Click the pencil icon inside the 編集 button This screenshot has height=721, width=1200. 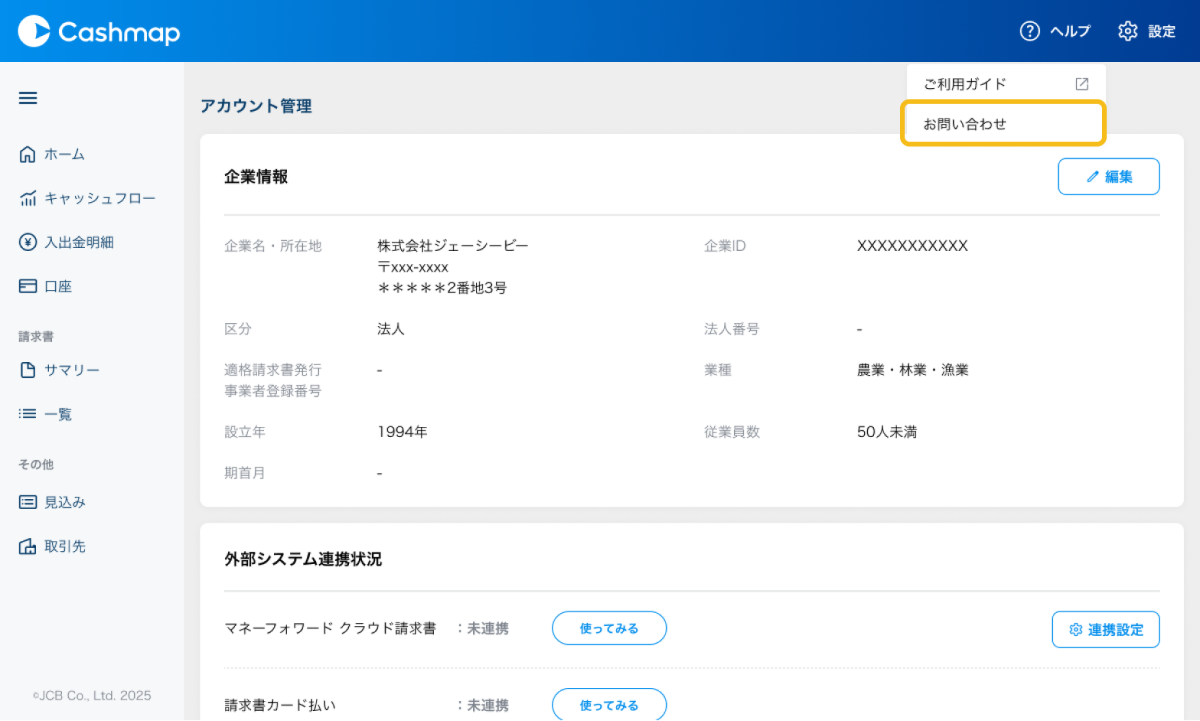[x=1094, y=176]
